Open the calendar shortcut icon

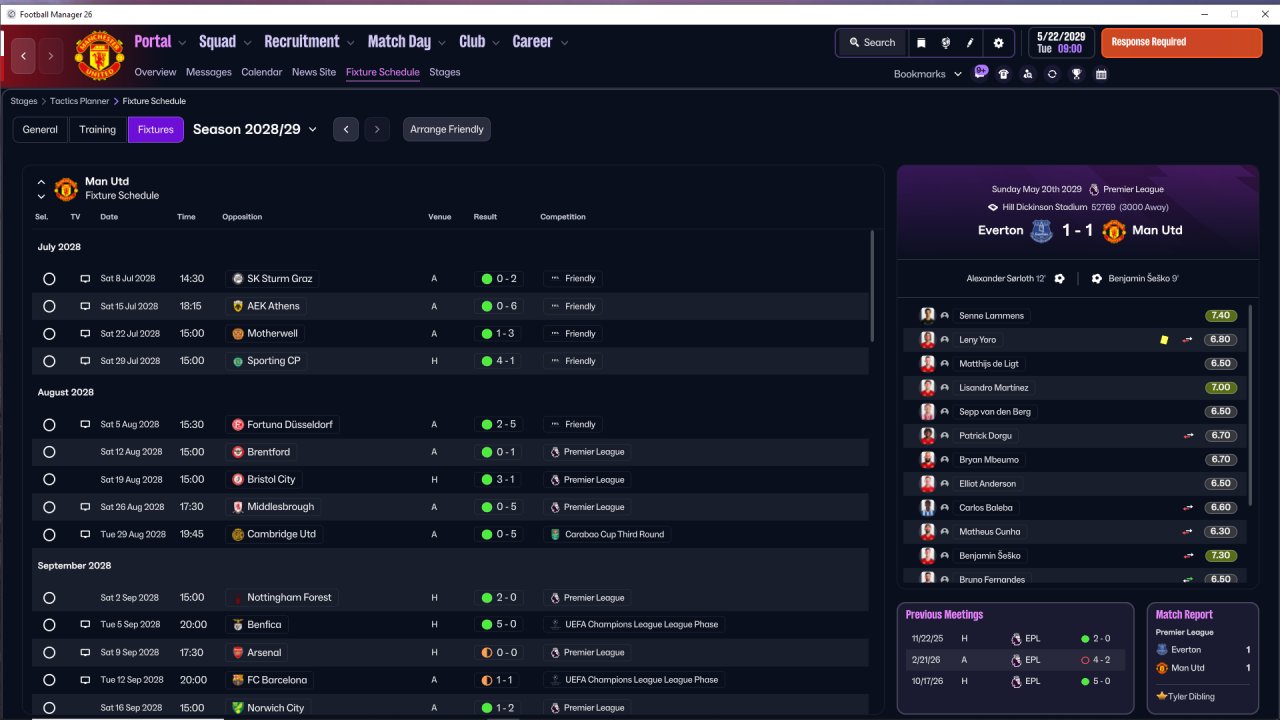point(1101,74)
